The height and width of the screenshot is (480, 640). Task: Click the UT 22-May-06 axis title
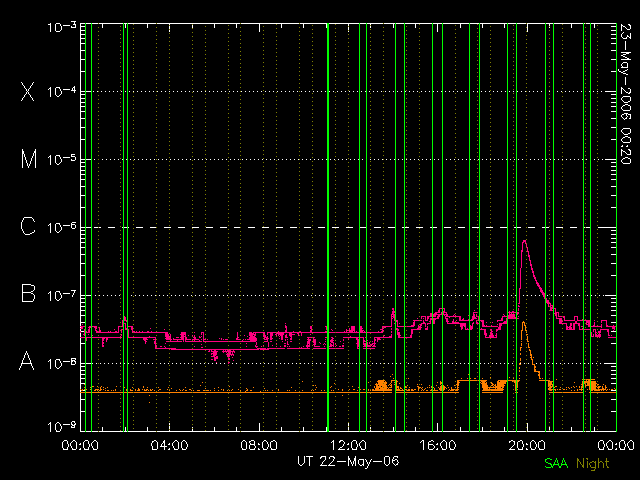point(348,461)
